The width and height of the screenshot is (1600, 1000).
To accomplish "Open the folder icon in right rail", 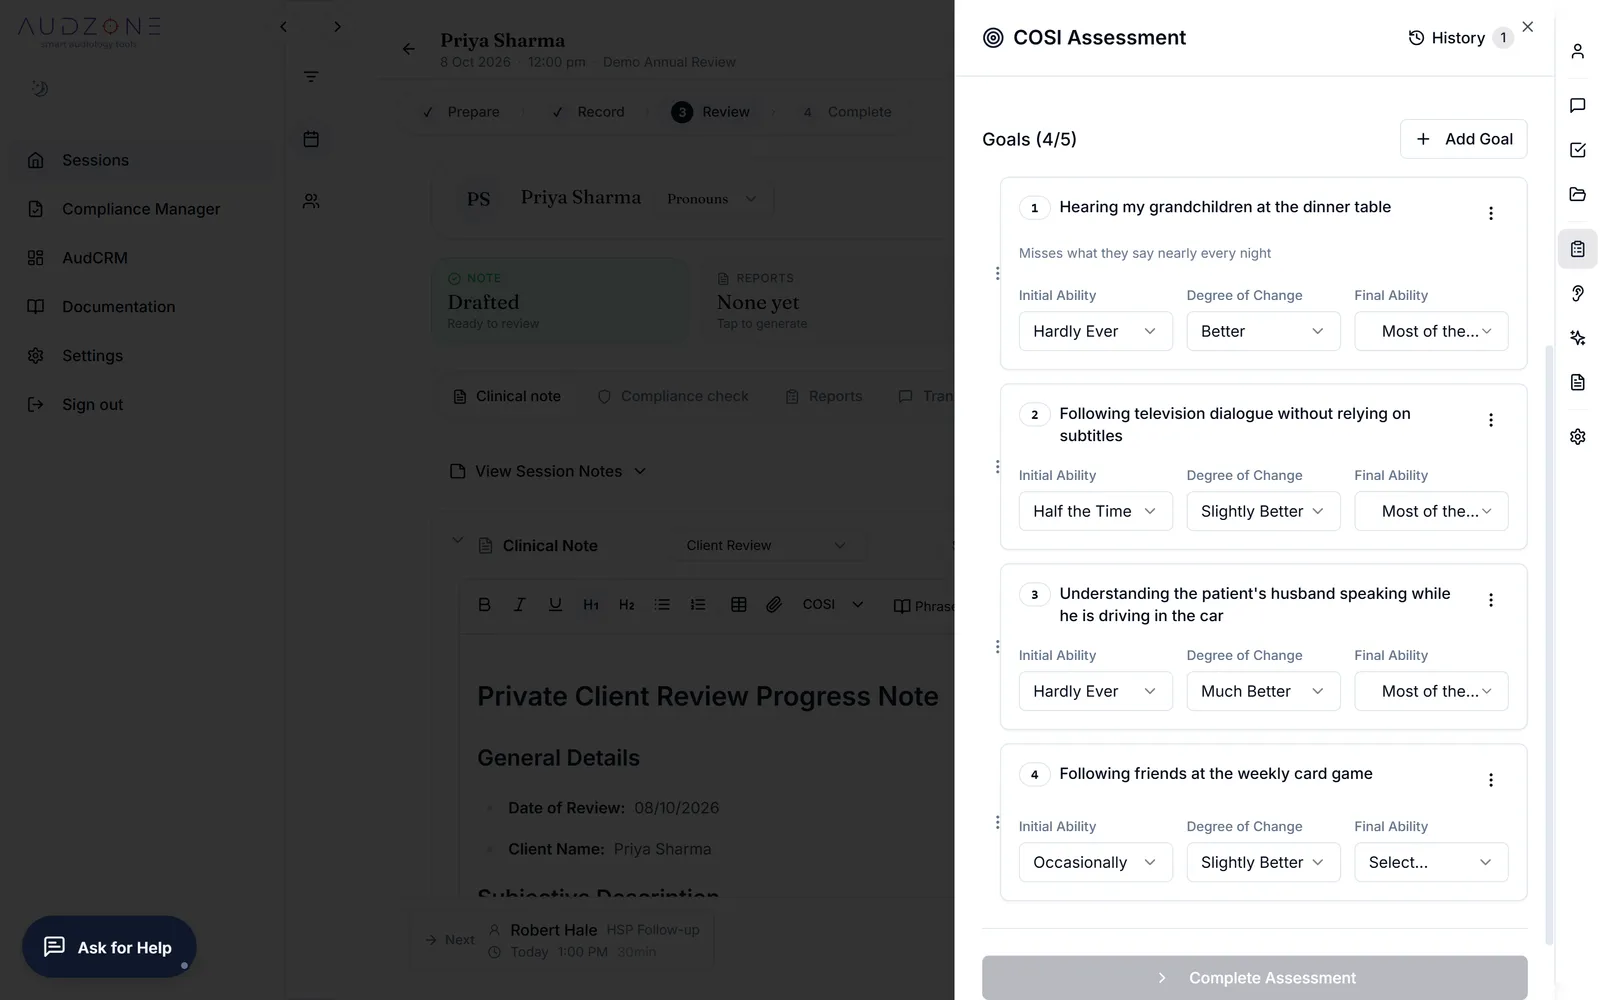I will 1577,194.
